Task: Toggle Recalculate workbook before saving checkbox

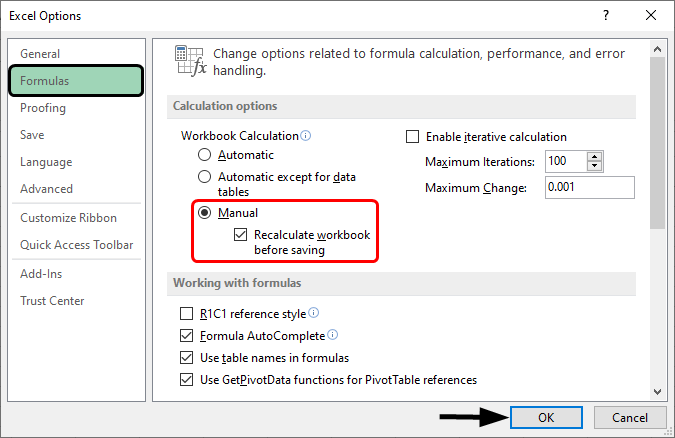Action: pyautogui.click(x=240, y=235)
